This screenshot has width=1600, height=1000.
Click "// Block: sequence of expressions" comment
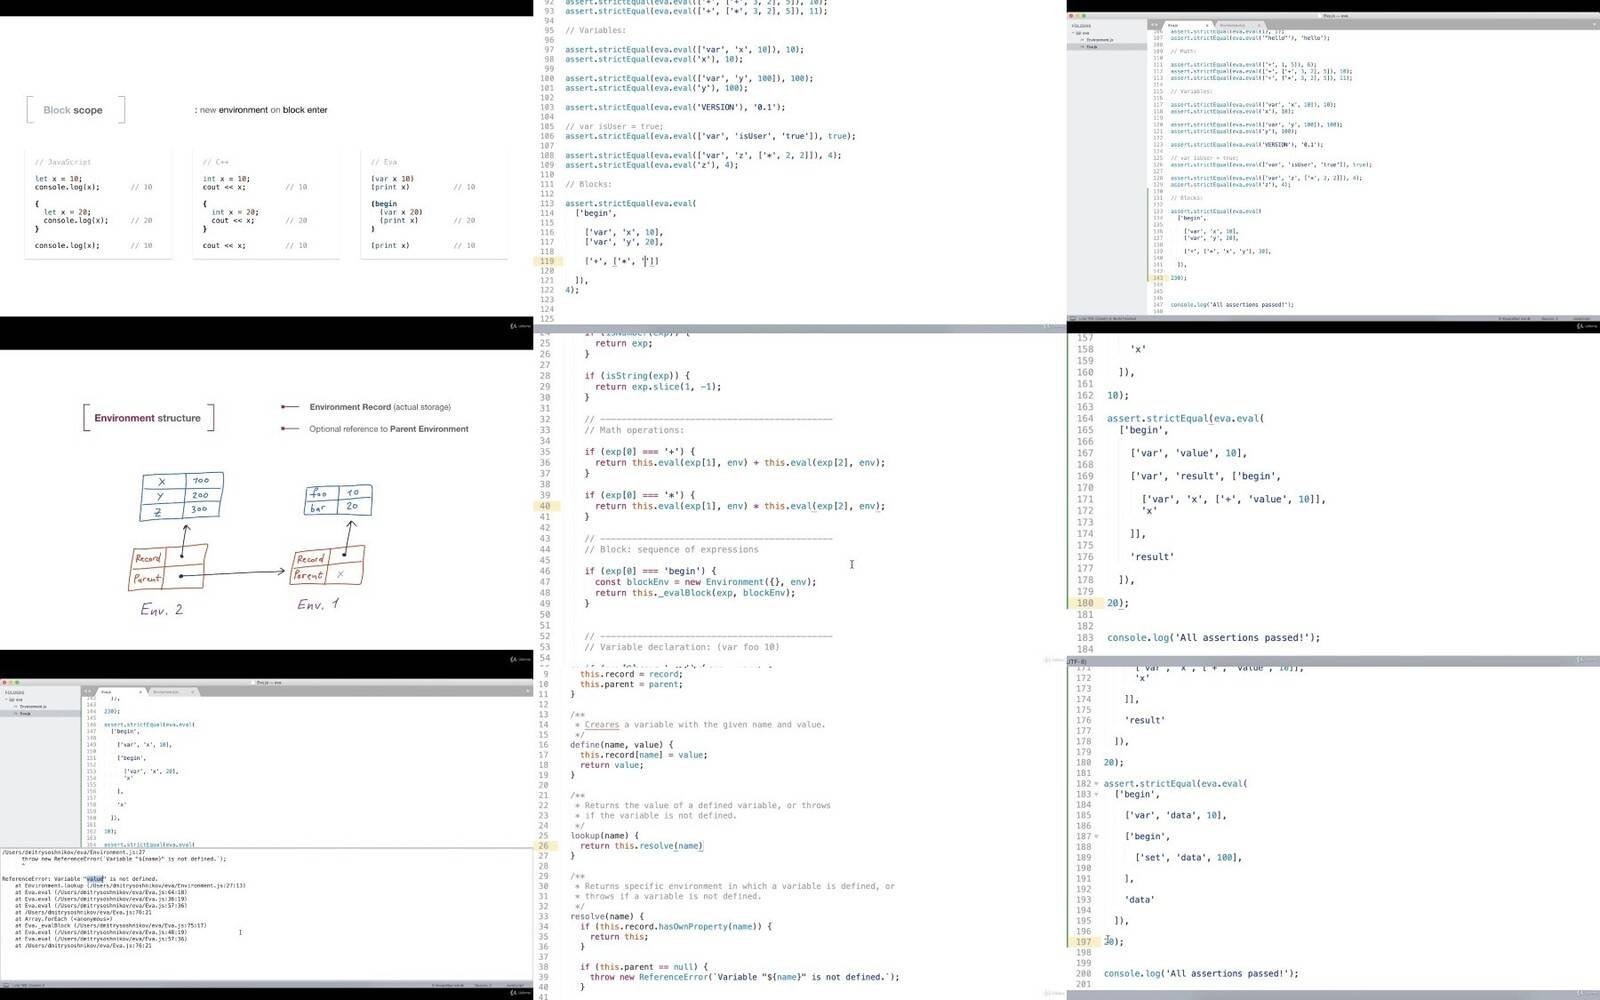[x=672, y=549]
